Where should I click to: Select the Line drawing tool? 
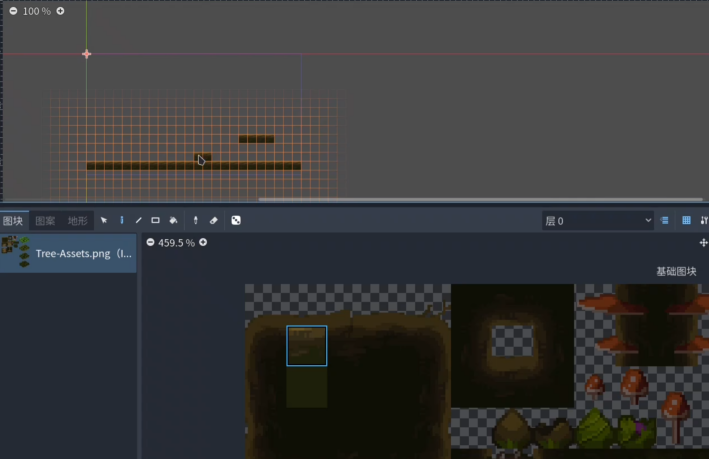click(x=139, y=220)
